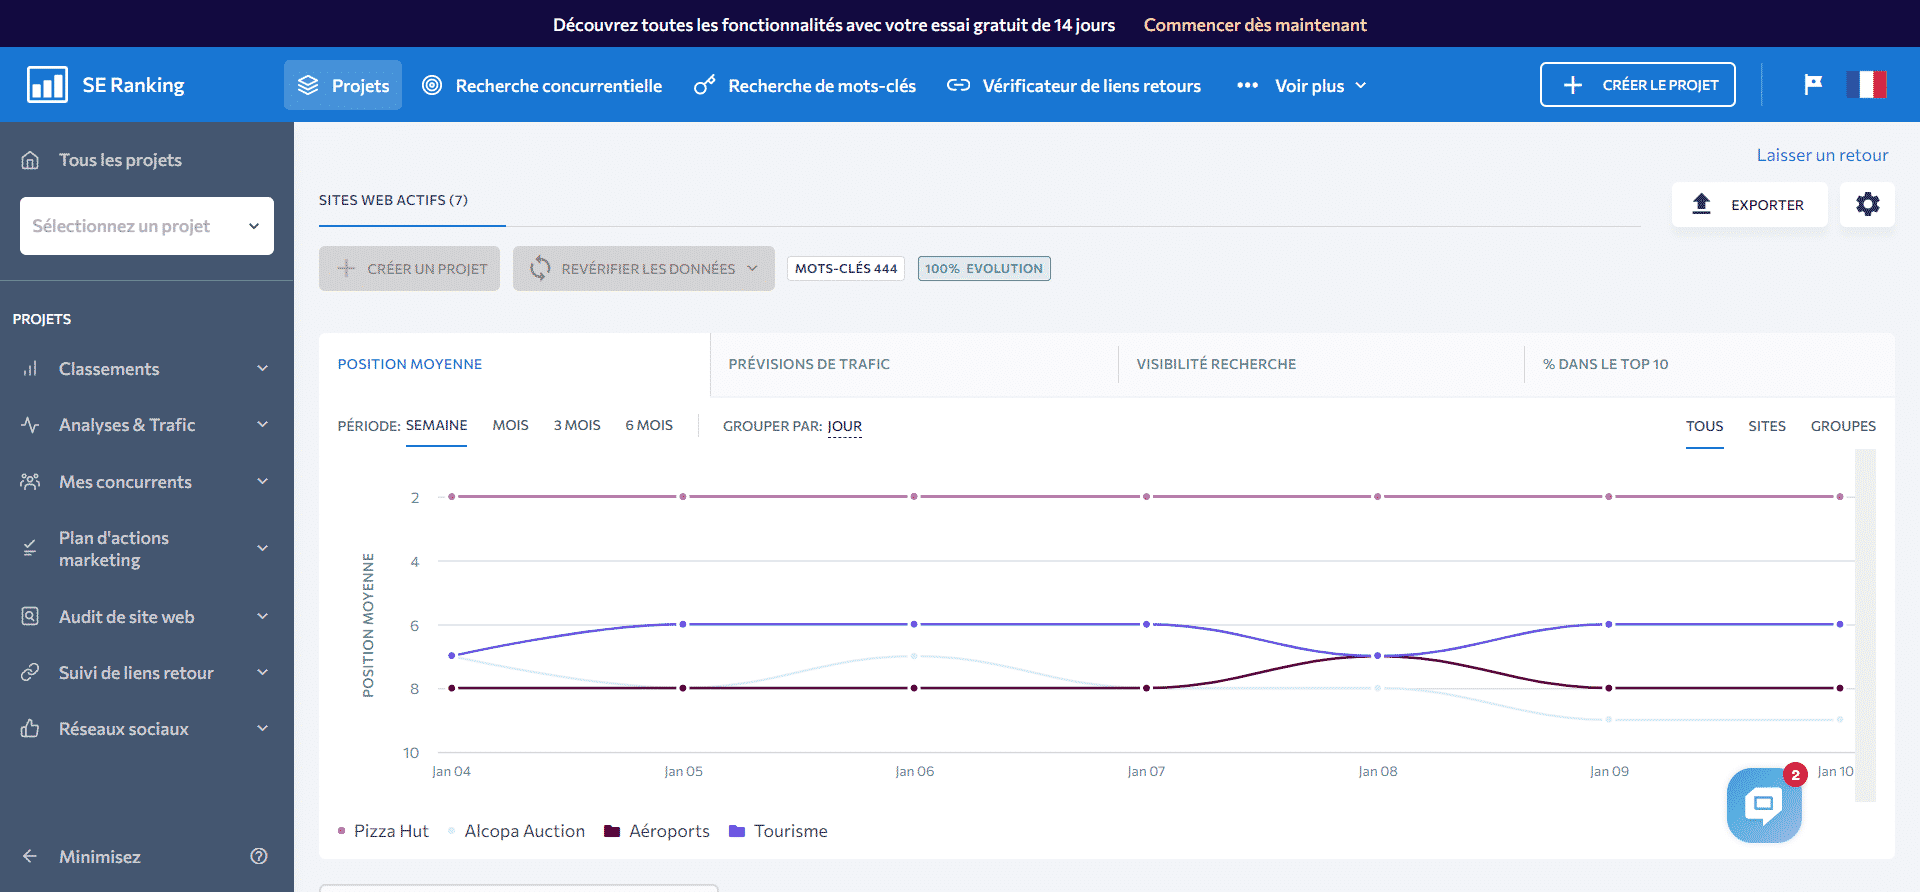
Task: Click the Jan 08 Tourisme data point
Action: 1378,656
